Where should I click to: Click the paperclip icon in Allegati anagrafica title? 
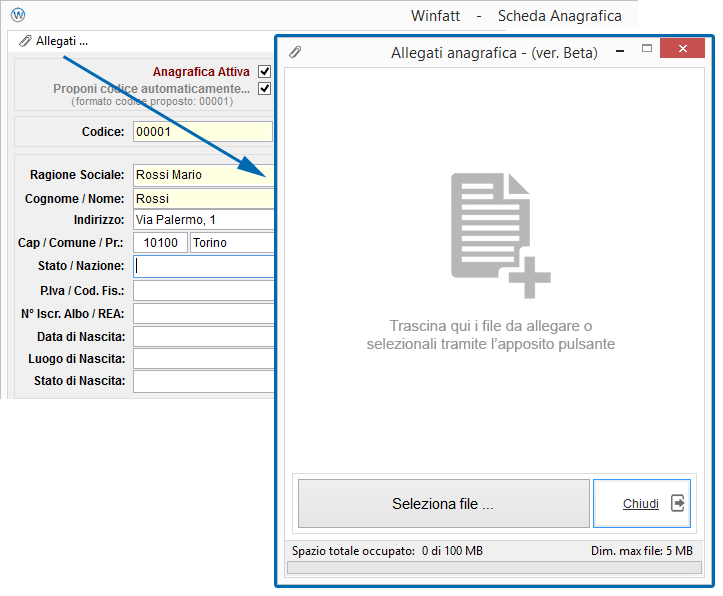295,52
